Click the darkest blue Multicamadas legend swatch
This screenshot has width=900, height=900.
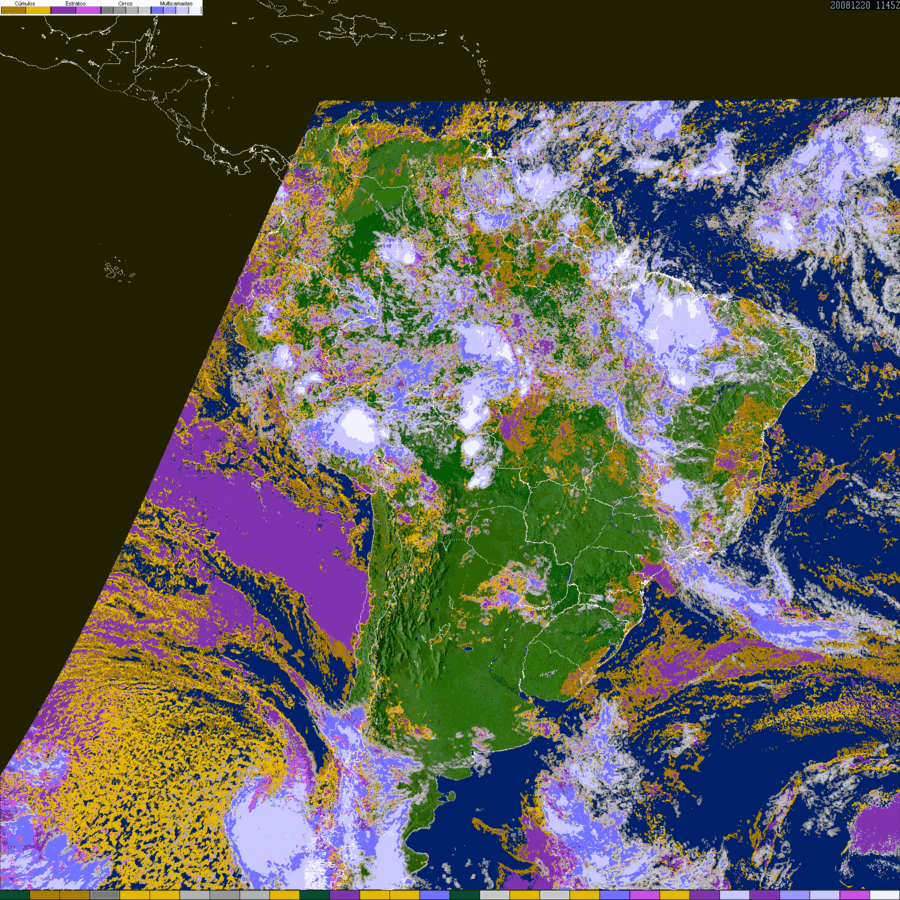[x=157, y=10]
